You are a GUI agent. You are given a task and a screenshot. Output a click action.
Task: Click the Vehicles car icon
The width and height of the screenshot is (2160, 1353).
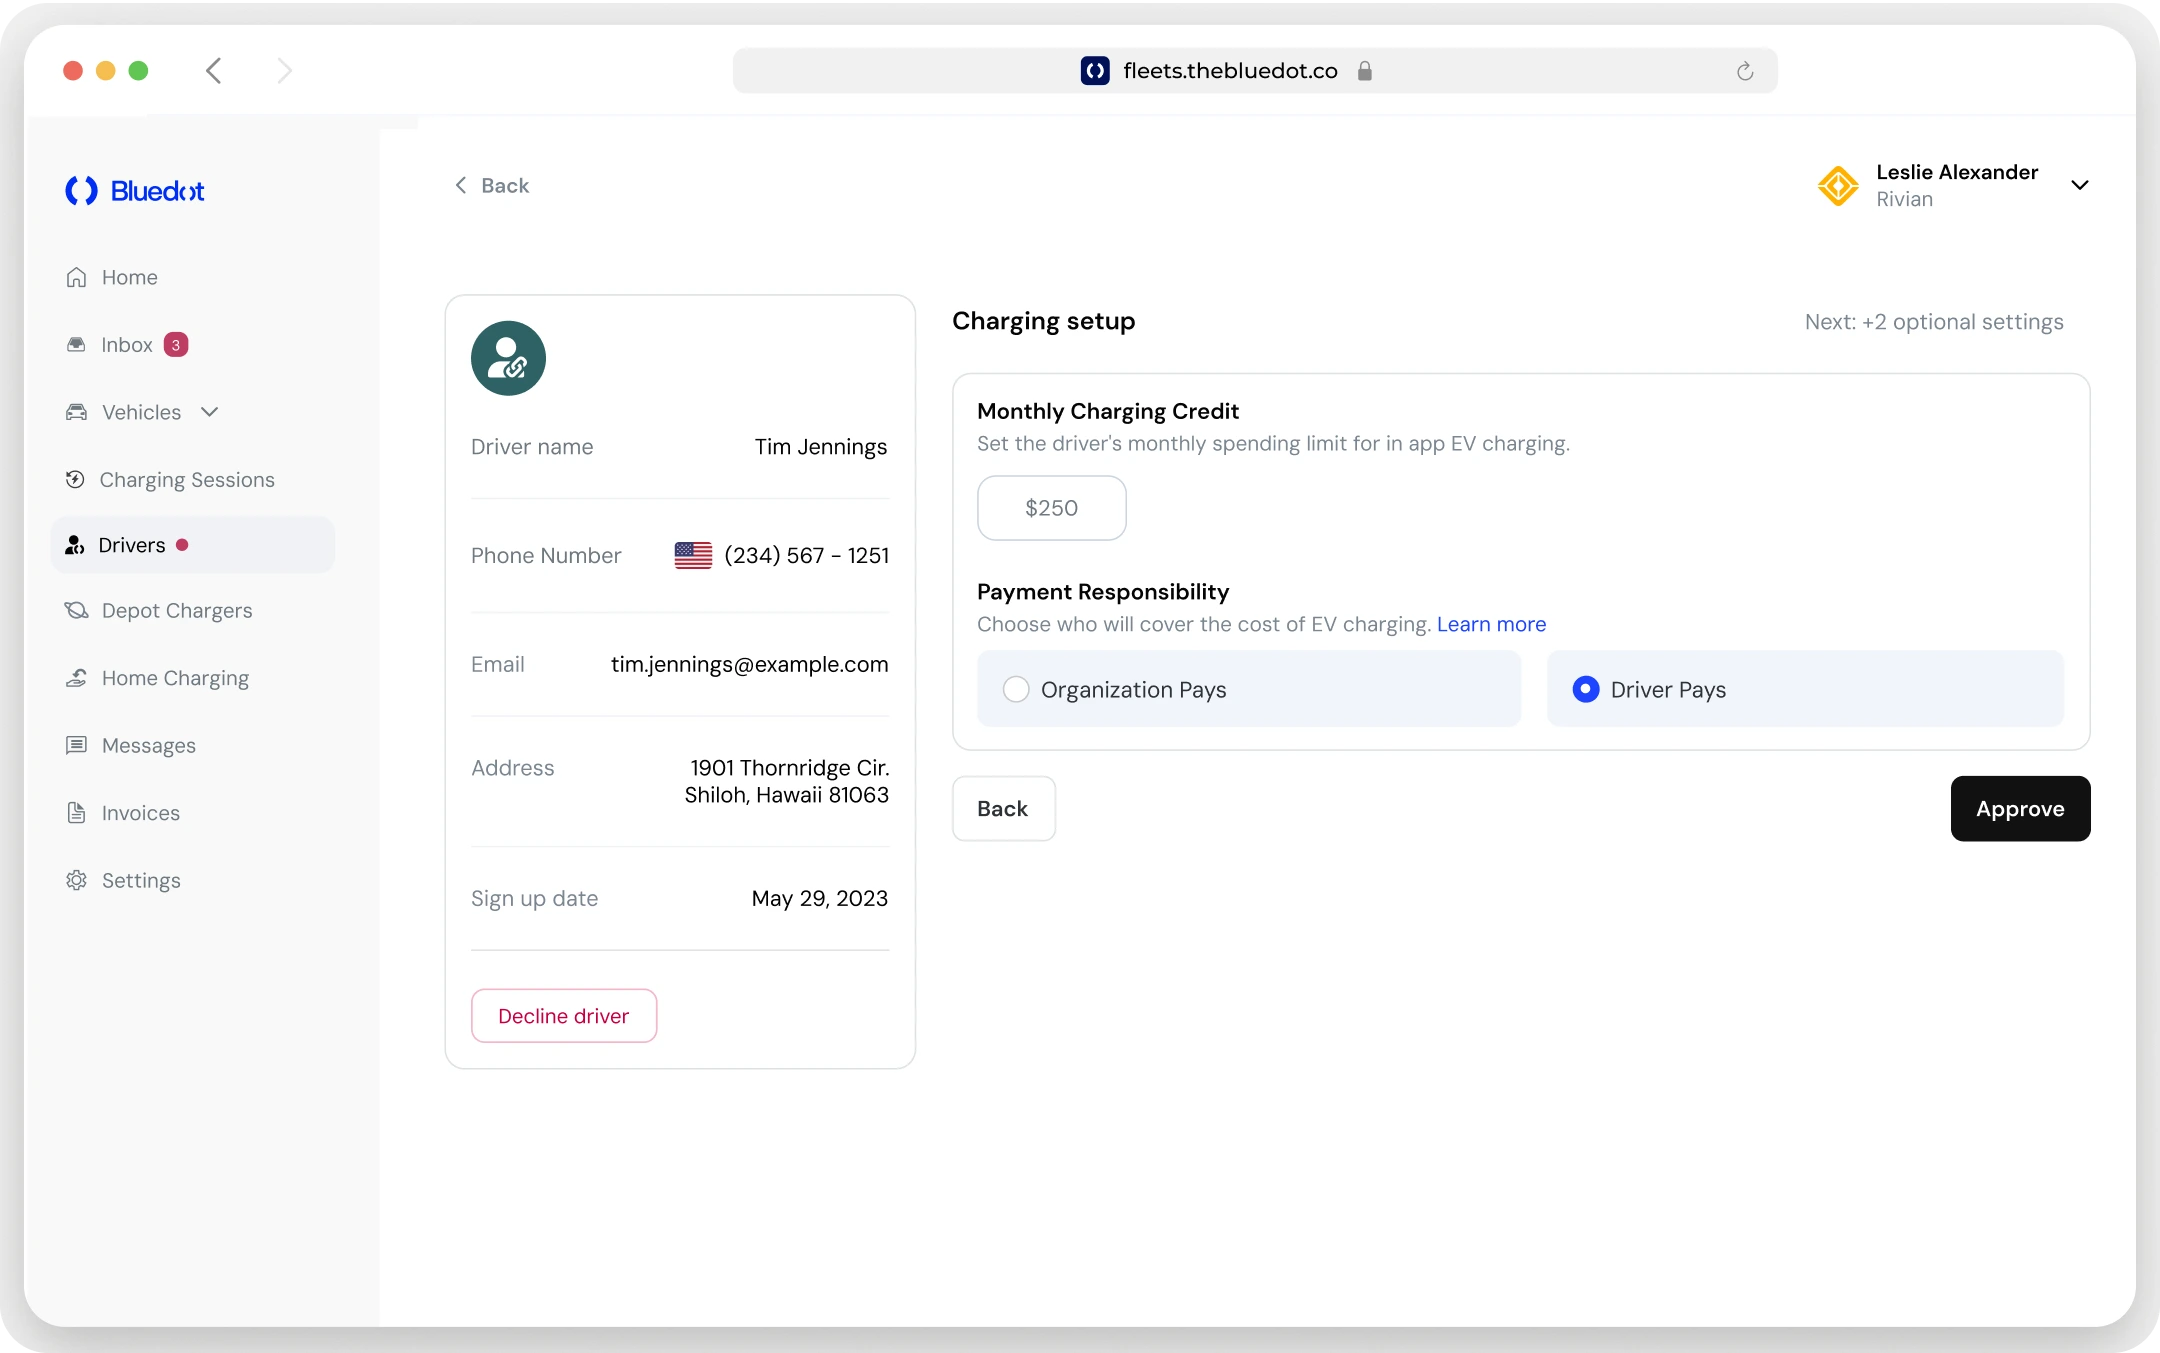(76, 412)
